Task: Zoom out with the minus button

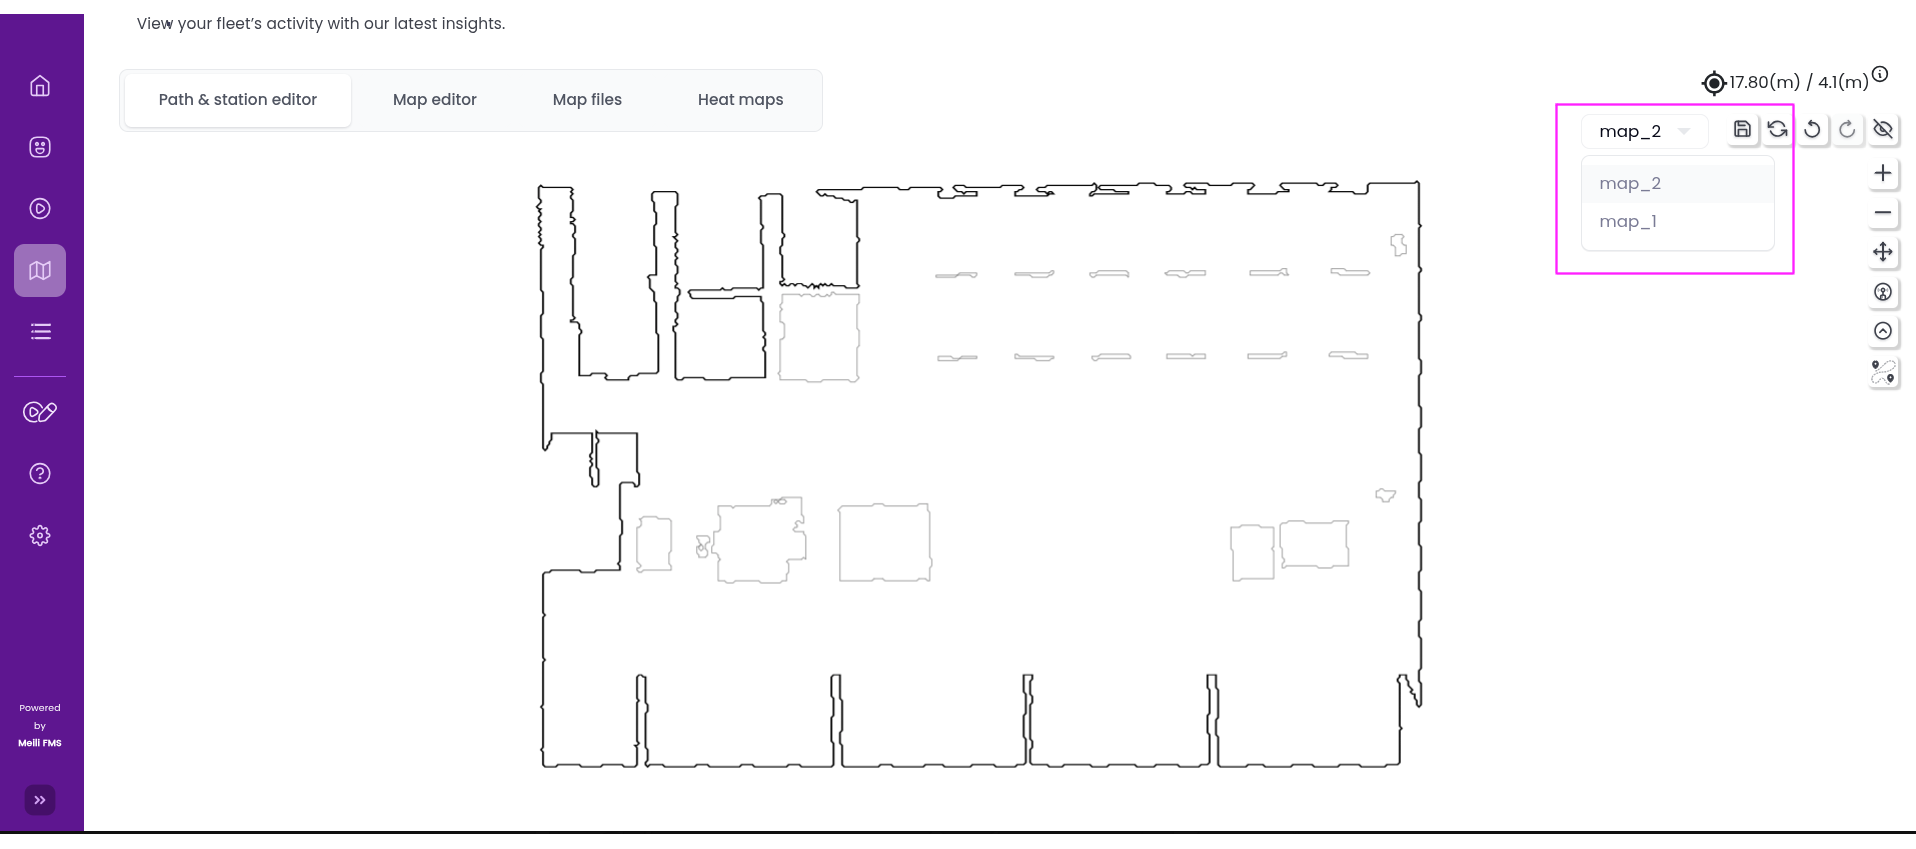Action: (x=1883, y=213)
